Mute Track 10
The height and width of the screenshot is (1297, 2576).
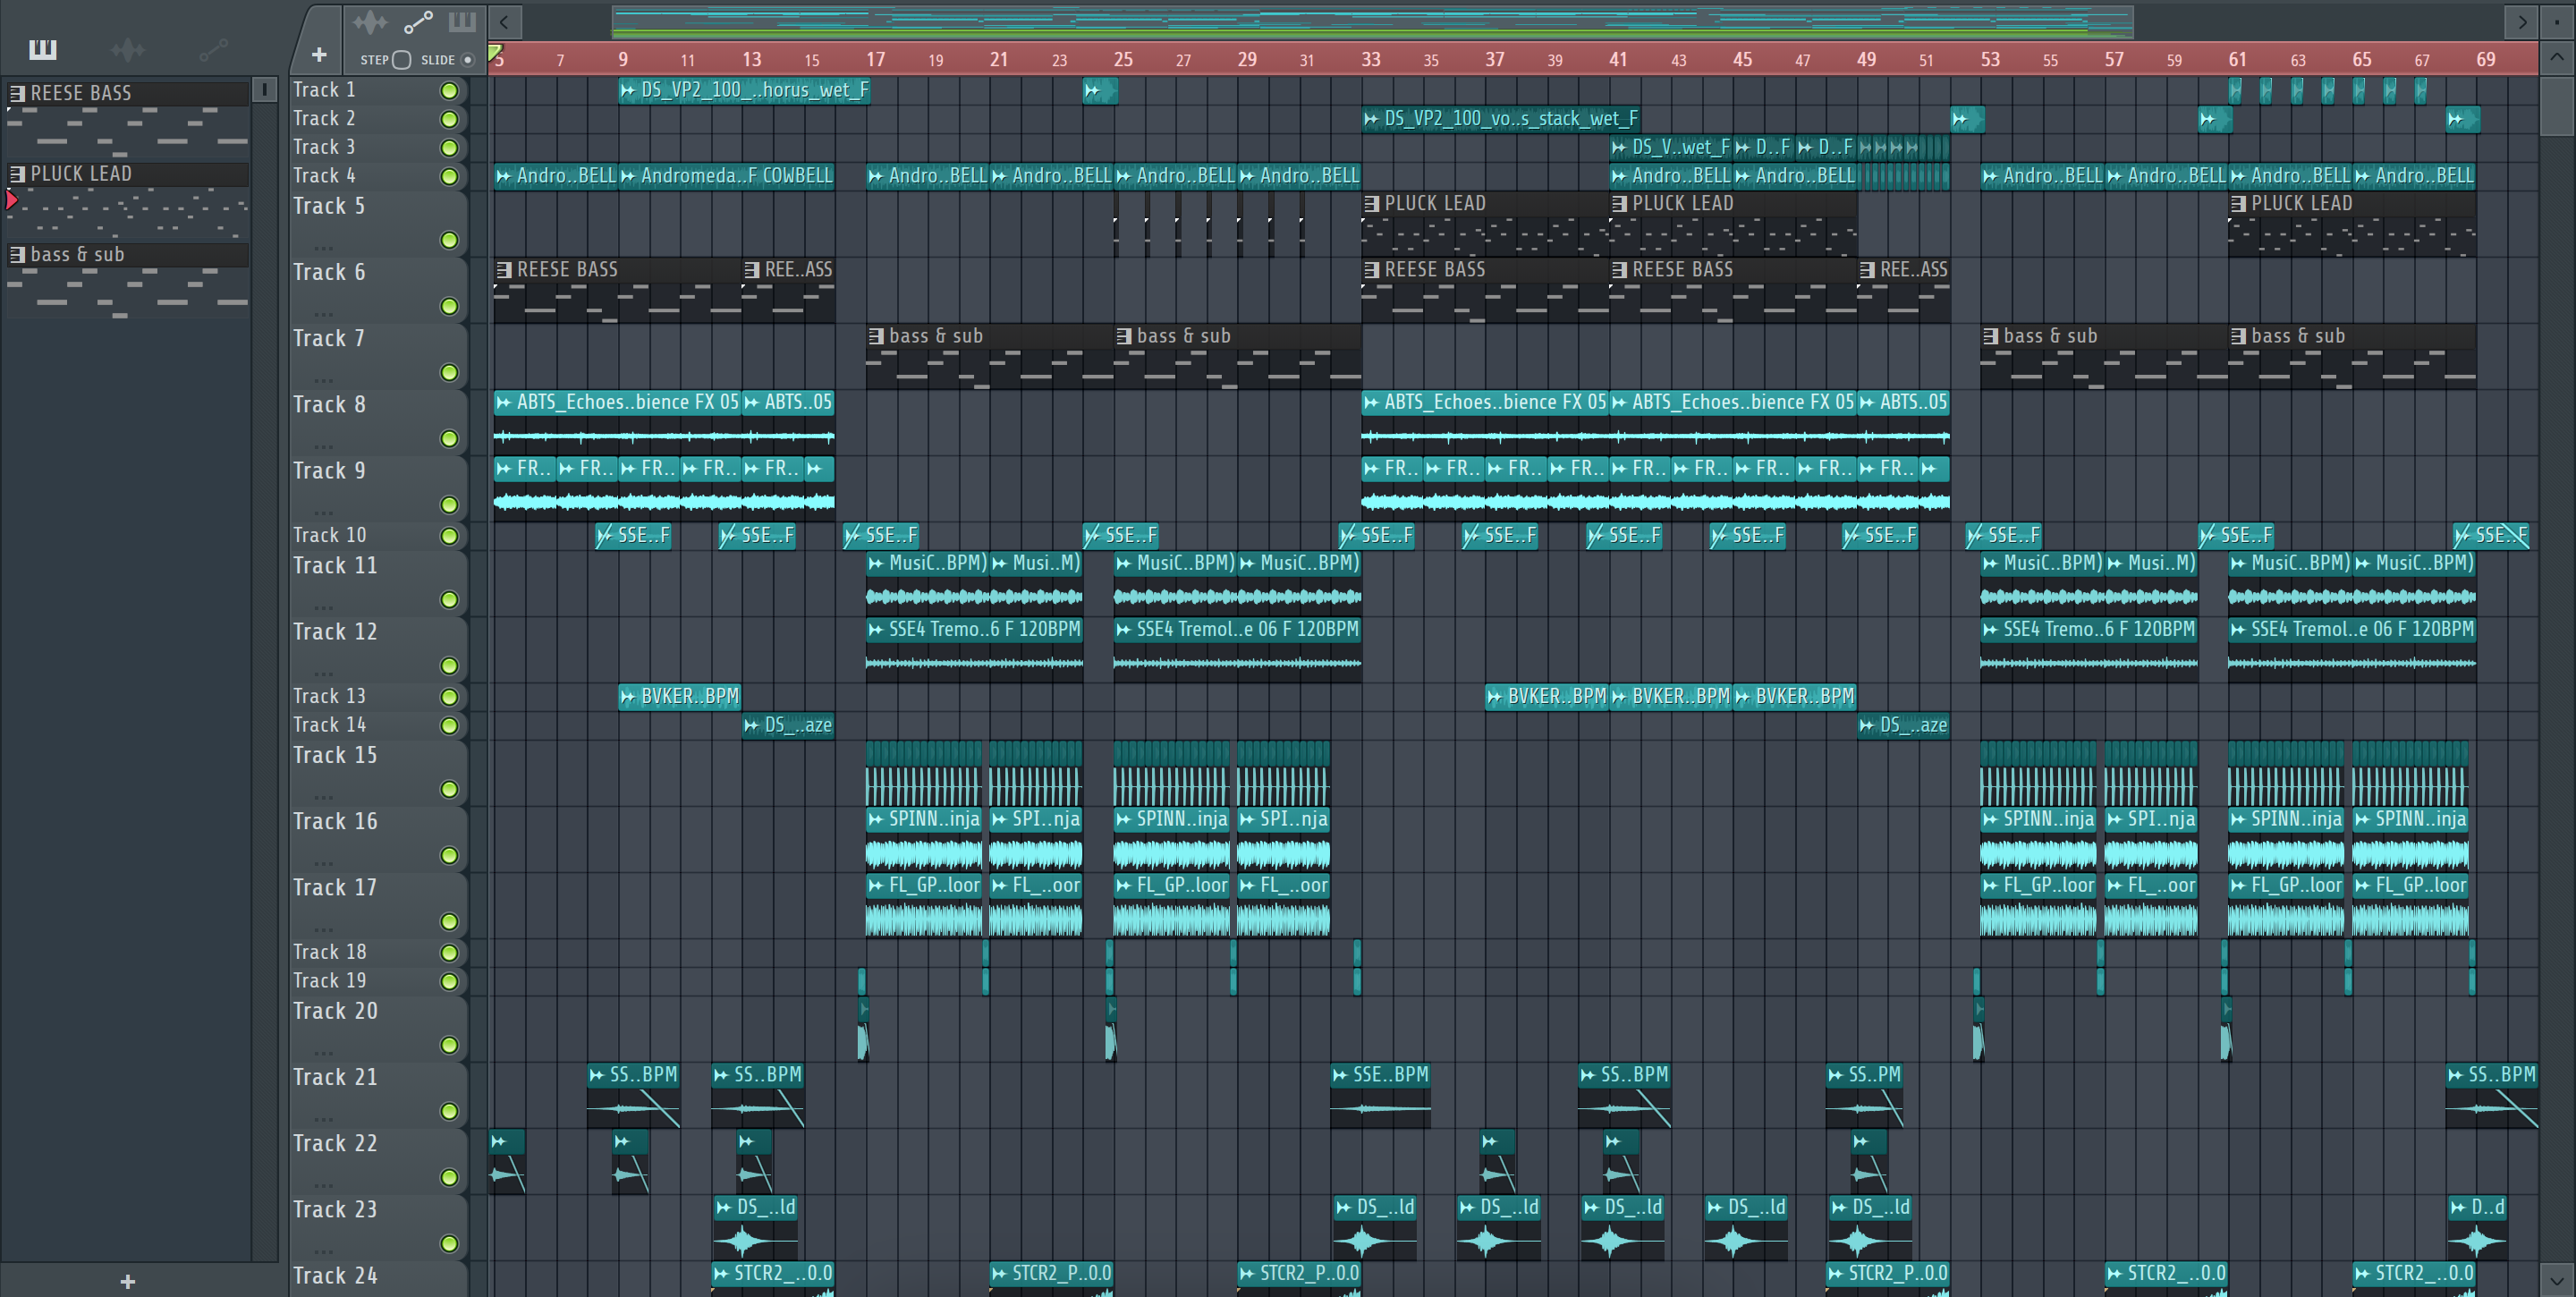pos(450,537)
